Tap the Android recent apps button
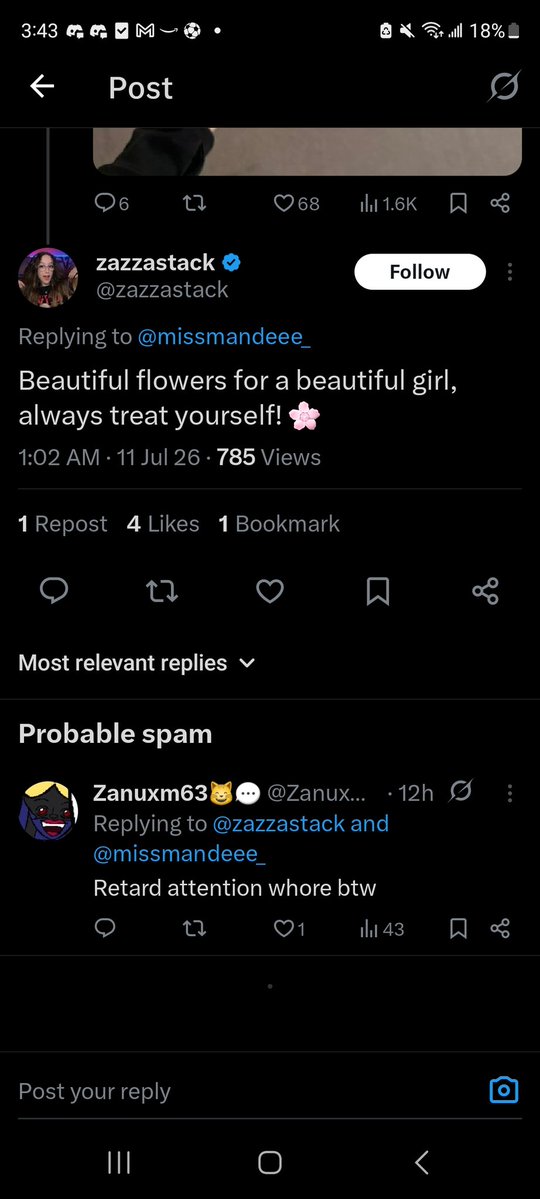Viewport: 540px width, 1199px height. [x=119, y=1163]
